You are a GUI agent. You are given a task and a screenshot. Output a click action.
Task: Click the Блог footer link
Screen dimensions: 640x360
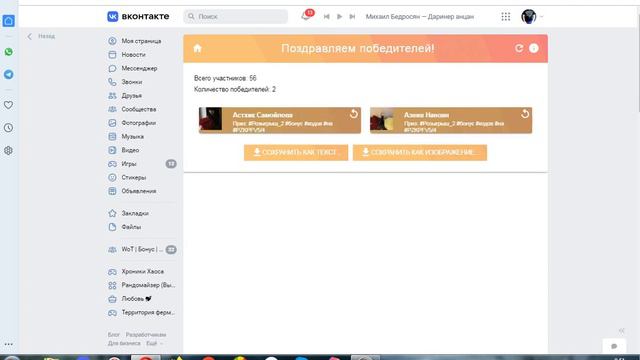coord(113,335)
